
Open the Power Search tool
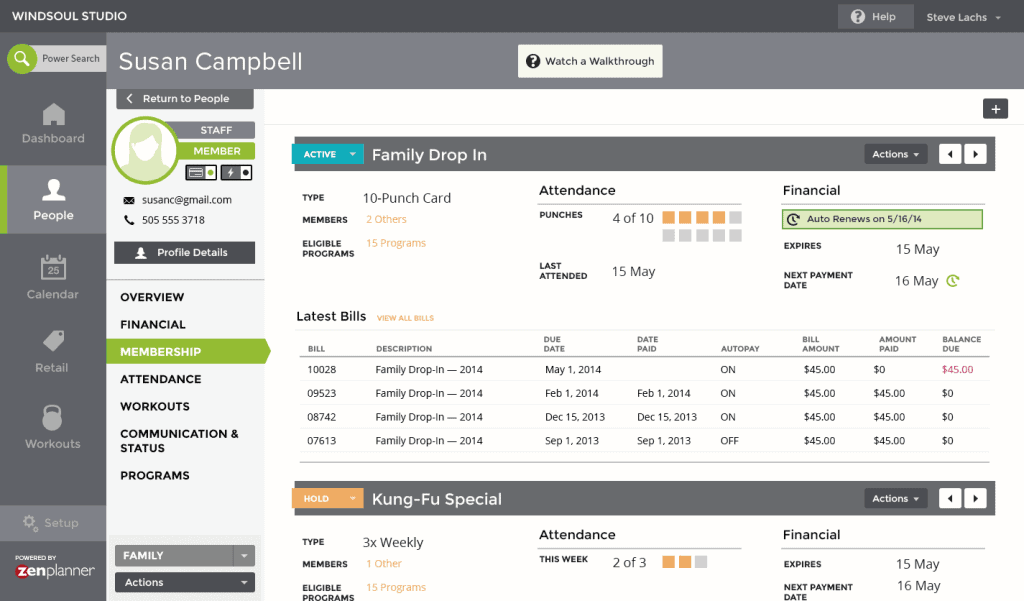pyautogui.click(x=55, y=58)
